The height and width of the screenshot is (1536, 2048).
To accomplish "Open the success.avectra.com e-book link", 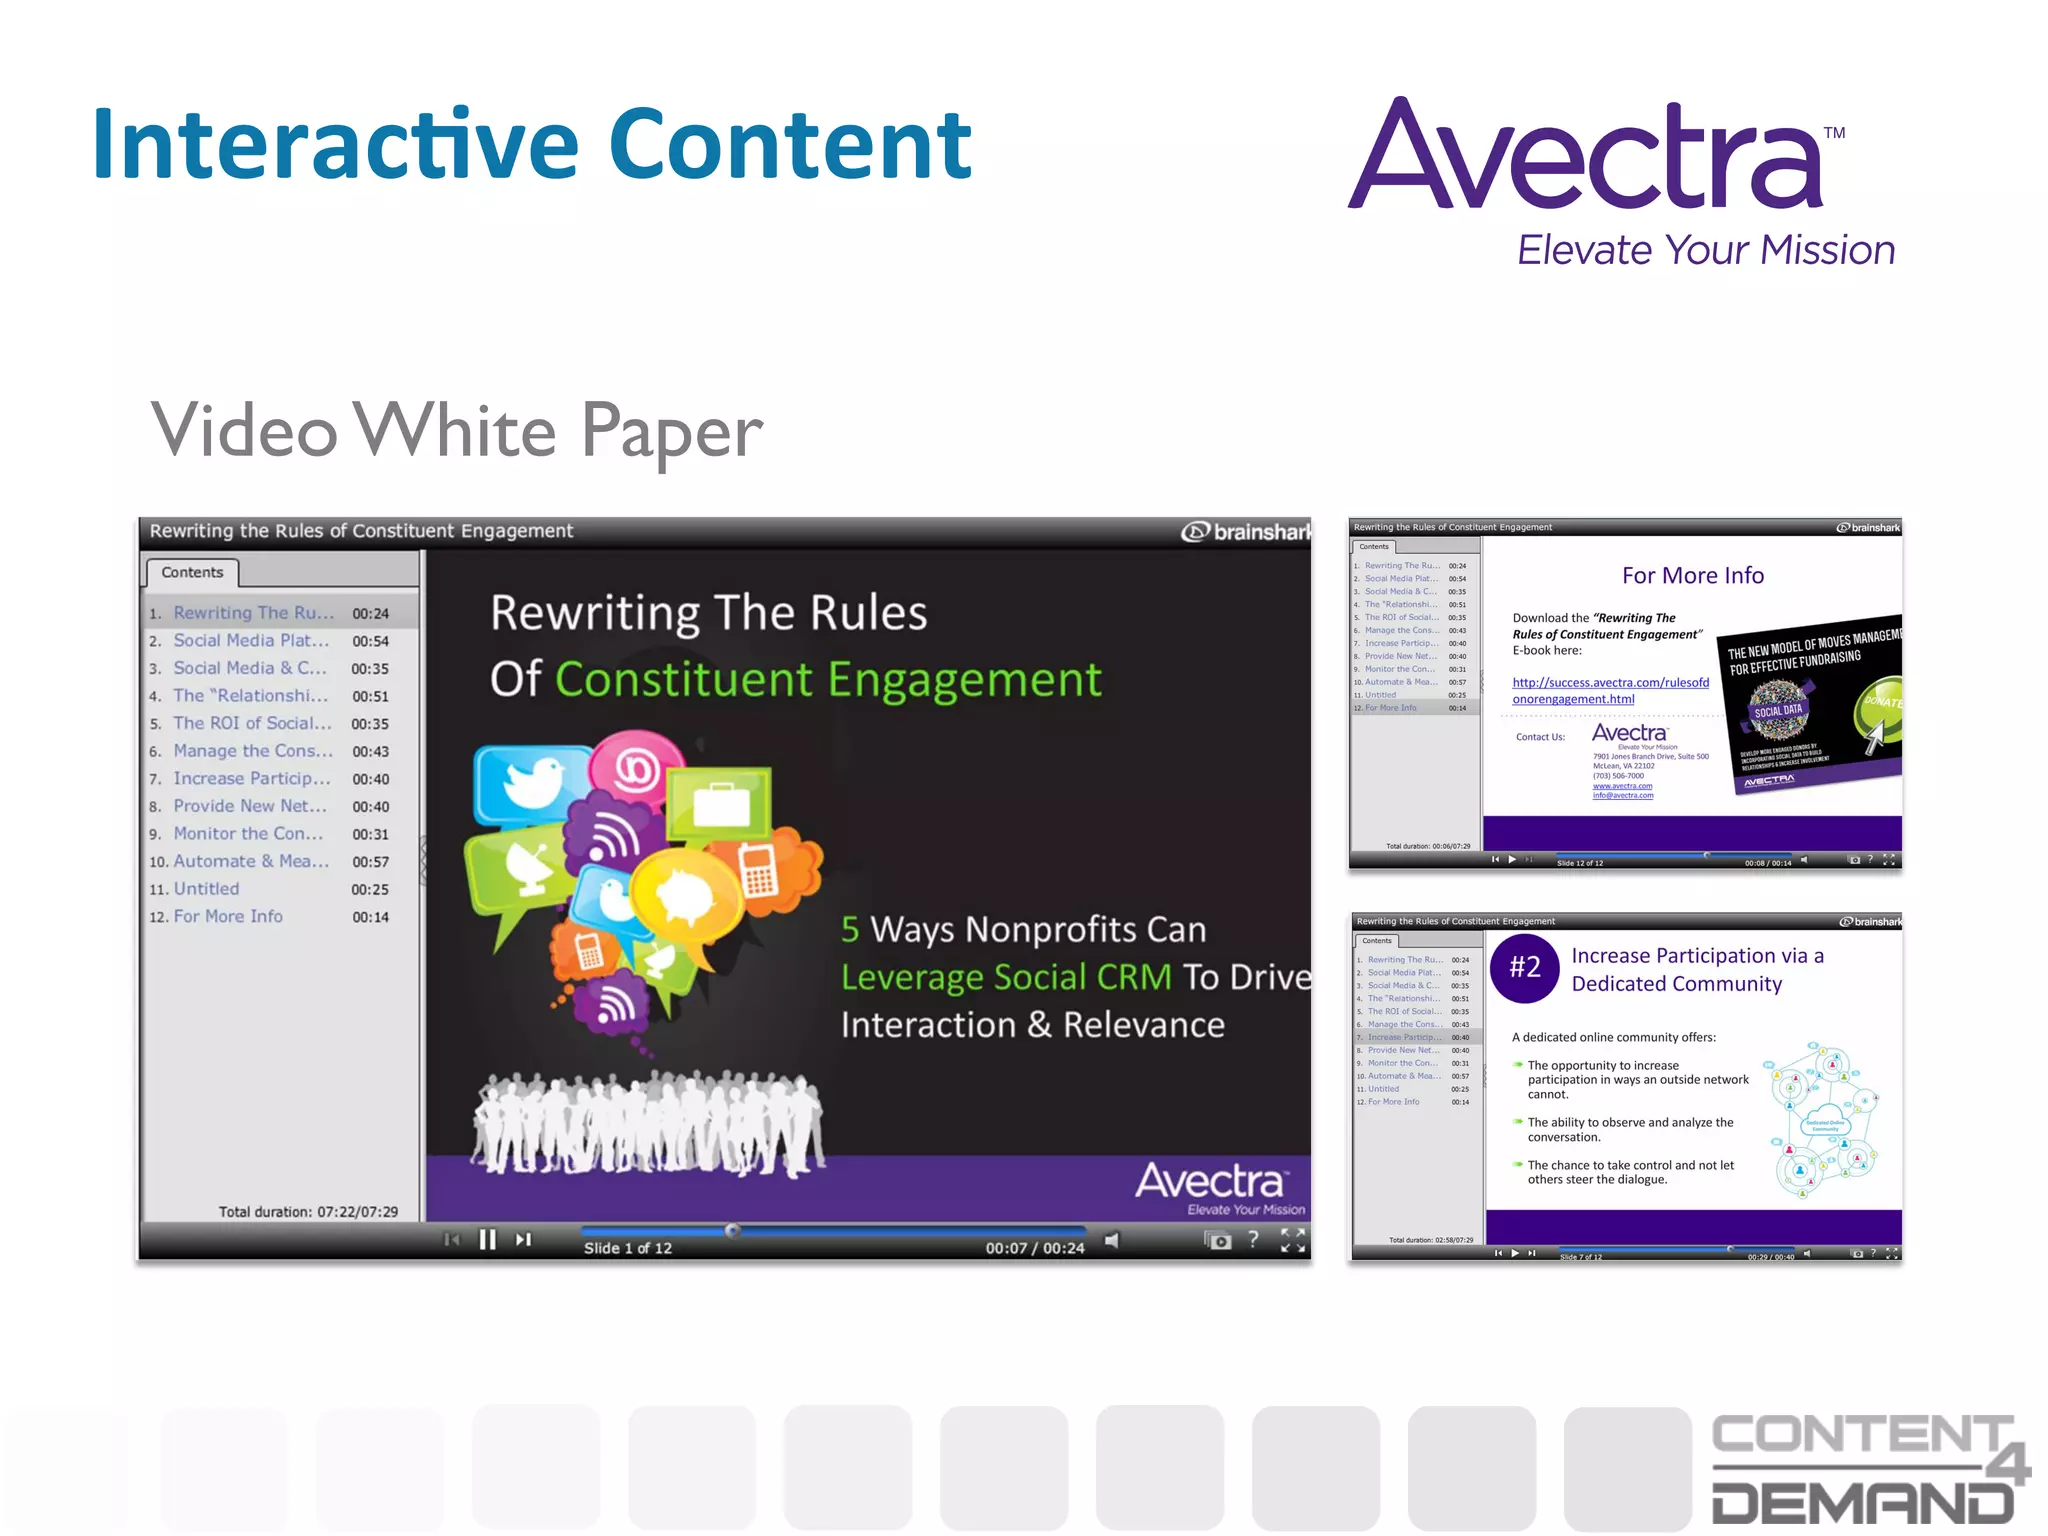I will click(1610, 691).
